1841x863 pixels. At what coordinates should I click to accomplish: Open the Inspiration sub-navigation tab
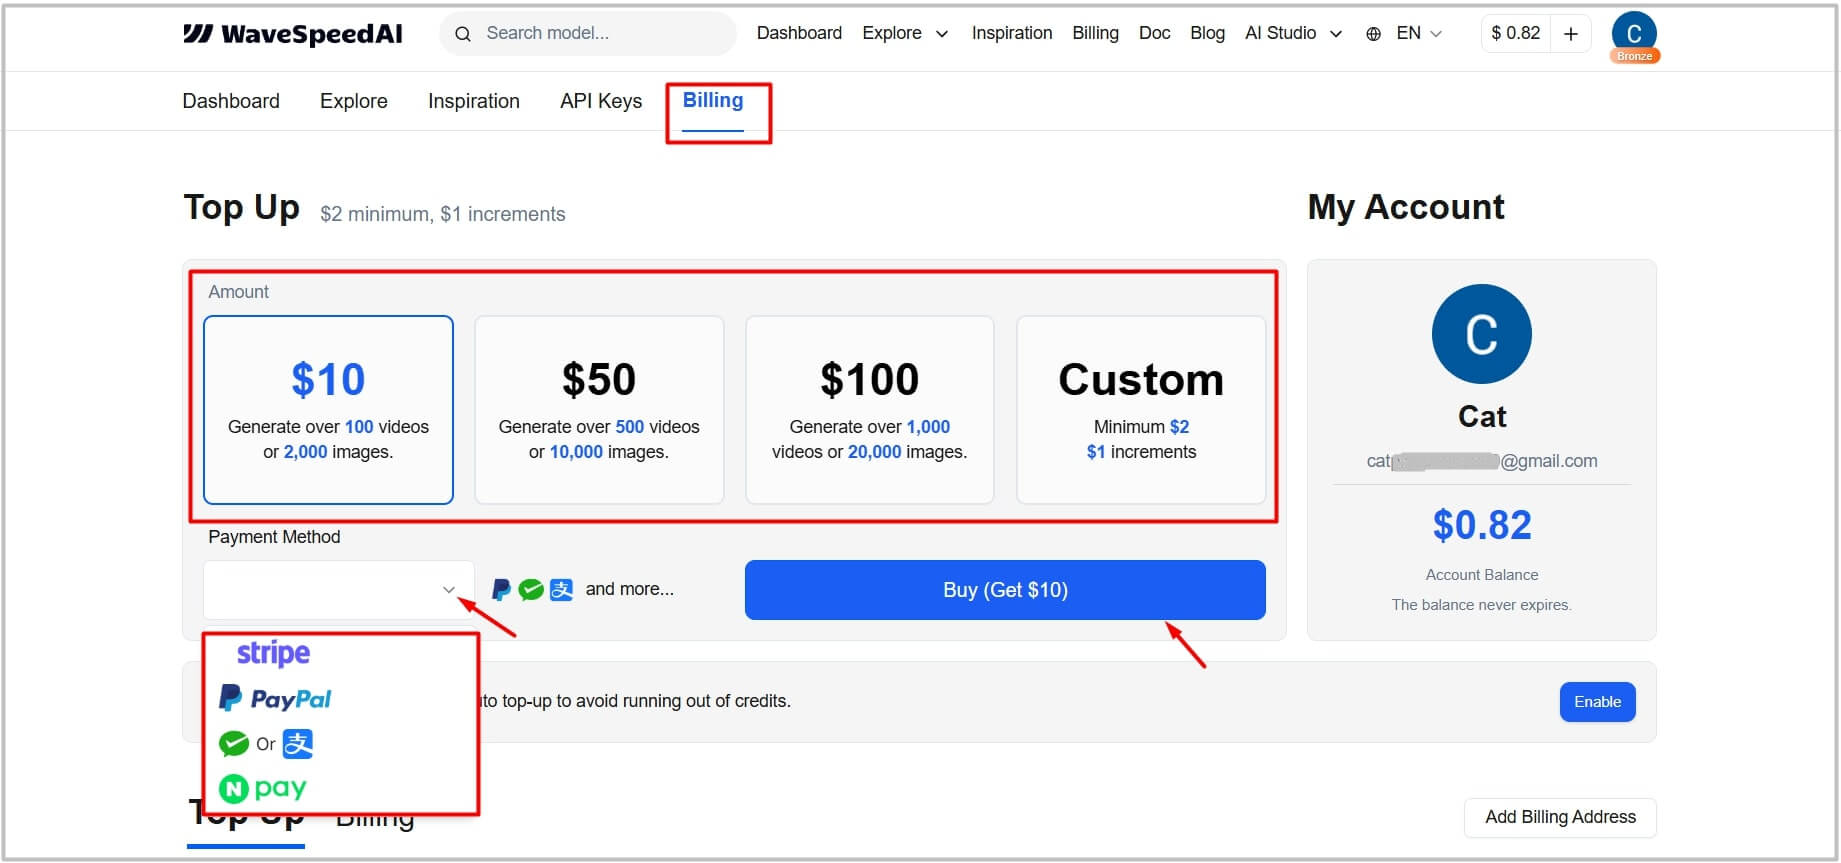pyautogui.click(x=474, y=101)
